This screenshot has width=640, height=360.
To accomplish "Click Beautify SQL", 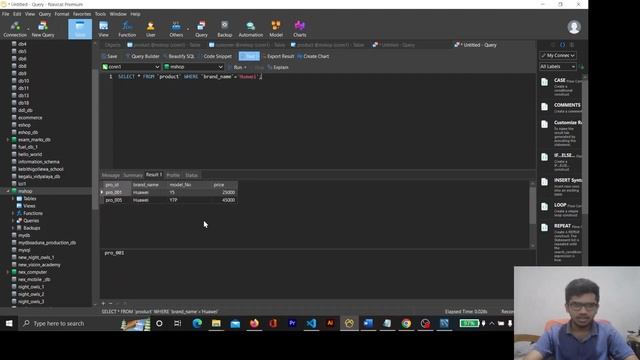I will tap(179, 56).
